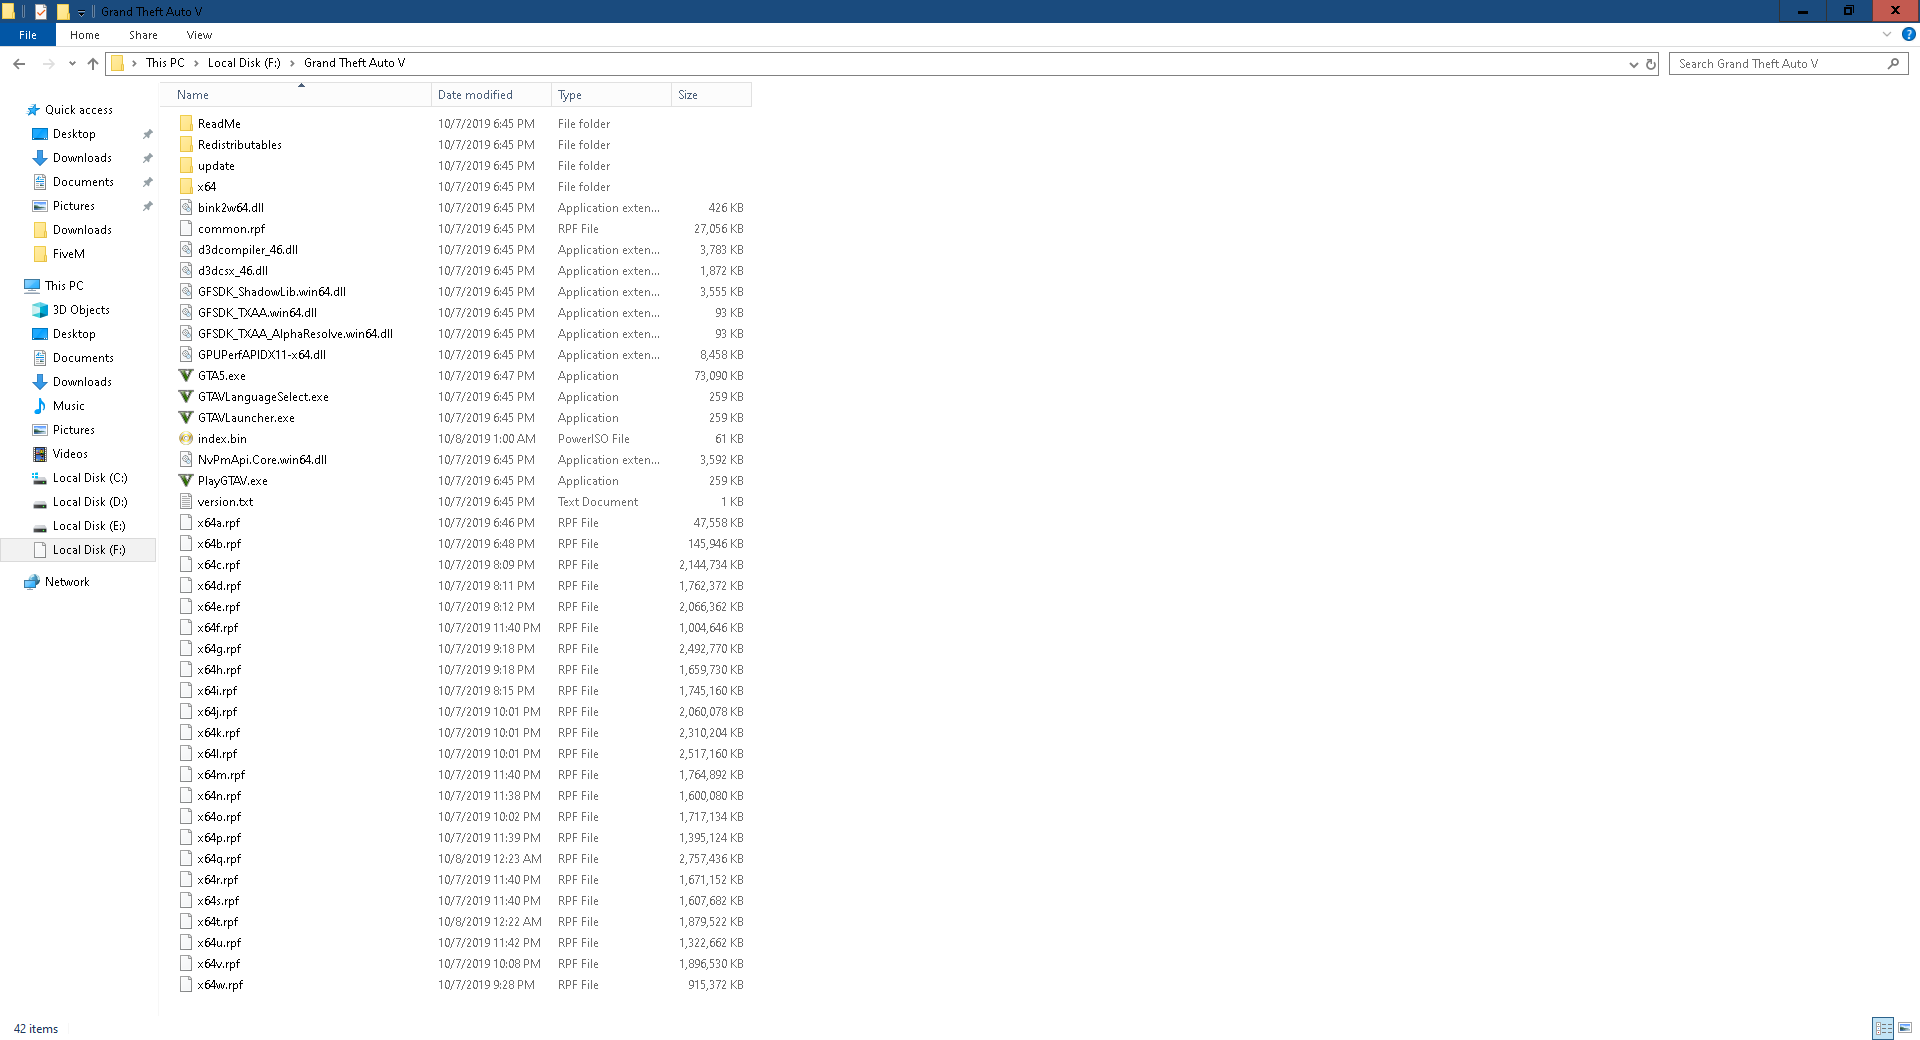
Task: Select the update folder icon
Action: tap(186, 166)
